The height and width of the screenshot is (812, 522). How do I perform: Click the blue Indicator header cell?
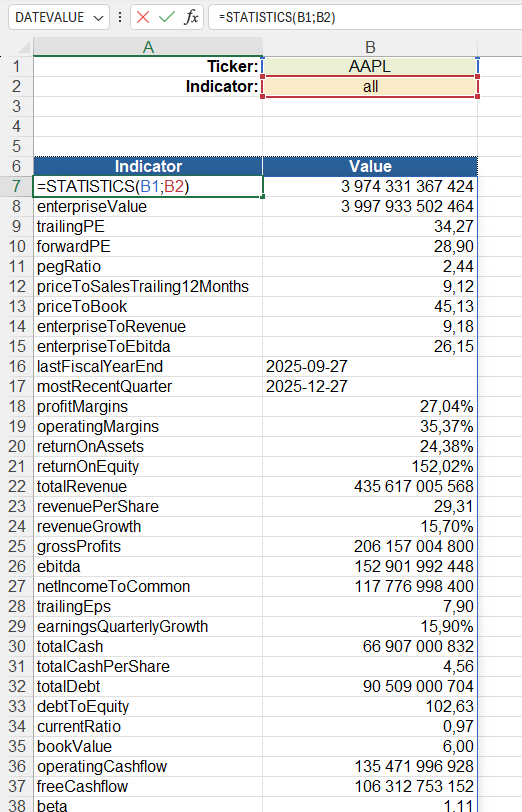[x=148, y=166]
